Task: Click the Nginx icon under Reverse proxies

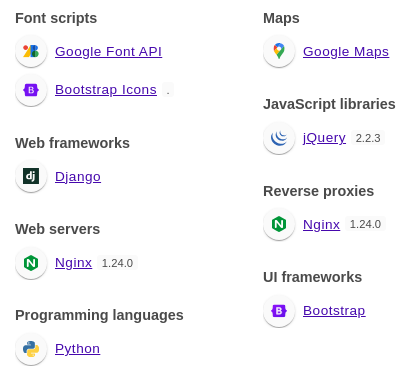Action: coord(279,224)
